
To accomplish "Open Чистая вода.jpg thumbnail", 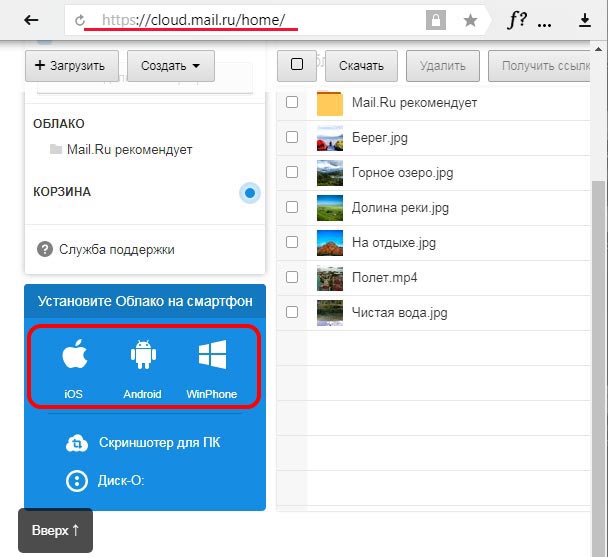I will coord(330,312).
